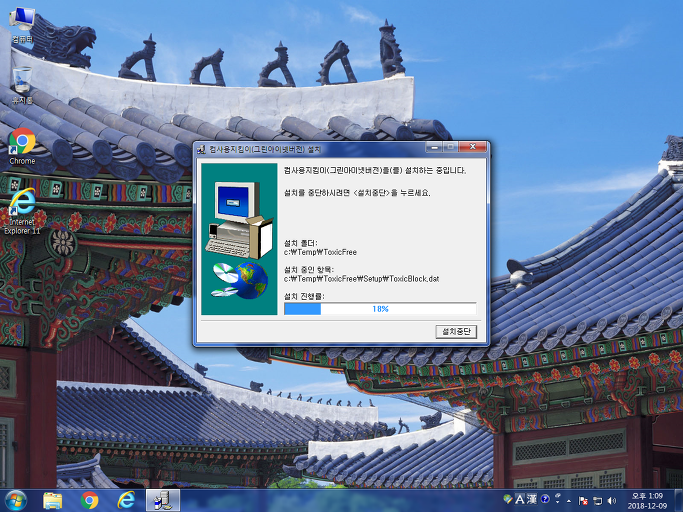This screenshot has width=683, height=512.
Task: Open the Windows Start menu
Action: point(16,501)
